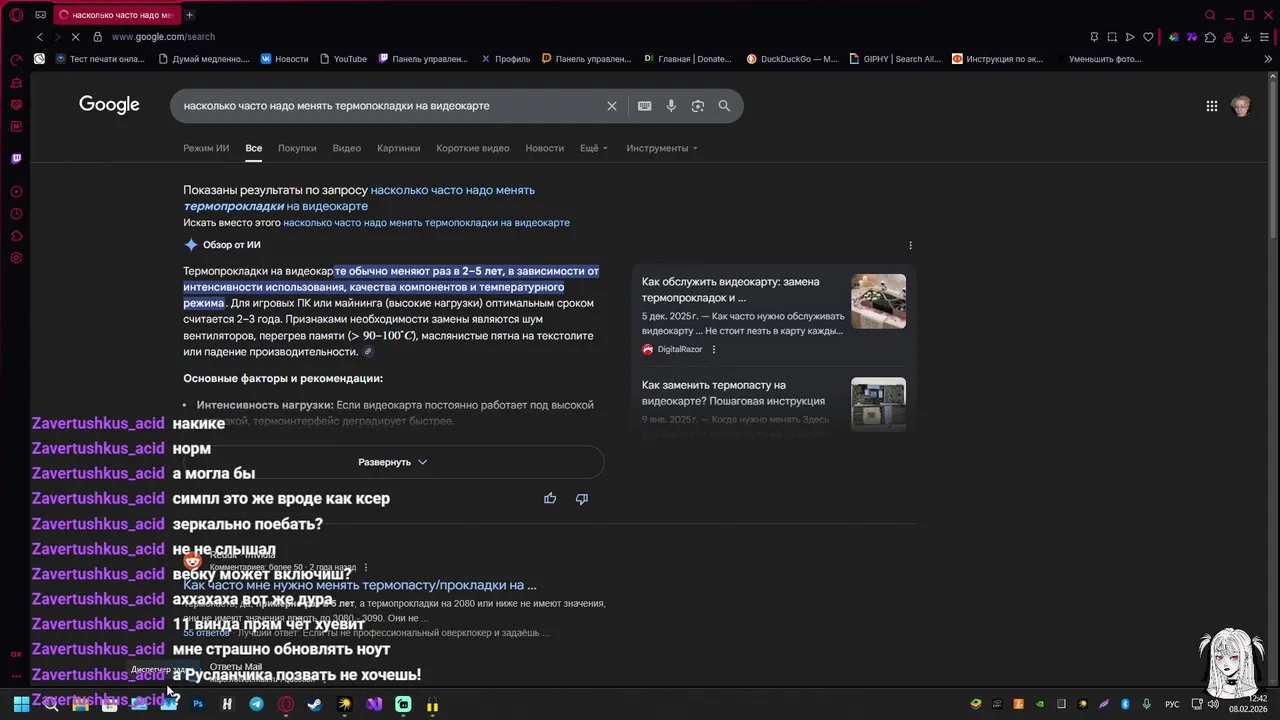Open the 7TV extension
This screenshot has width=1280, height=720.
1191,37
